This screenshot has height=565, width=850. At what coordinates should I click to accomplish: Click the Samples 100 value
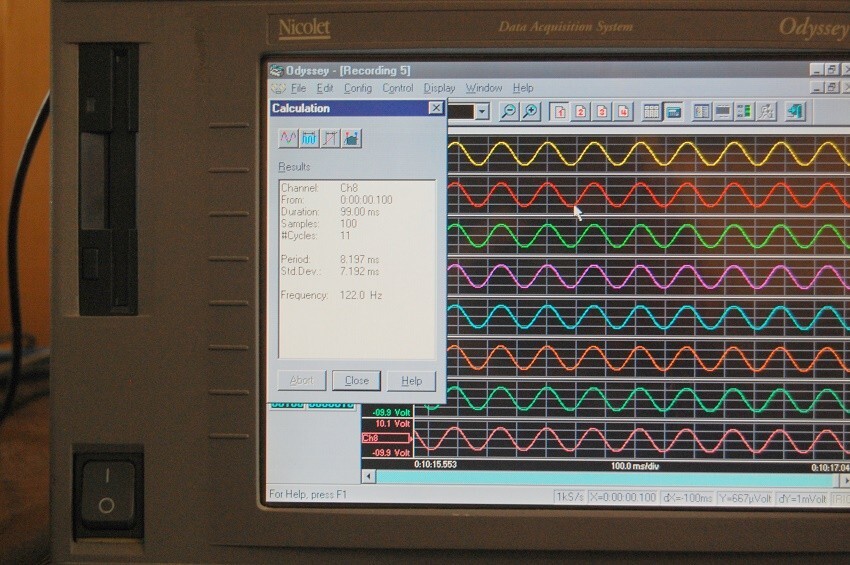[349, 224]
